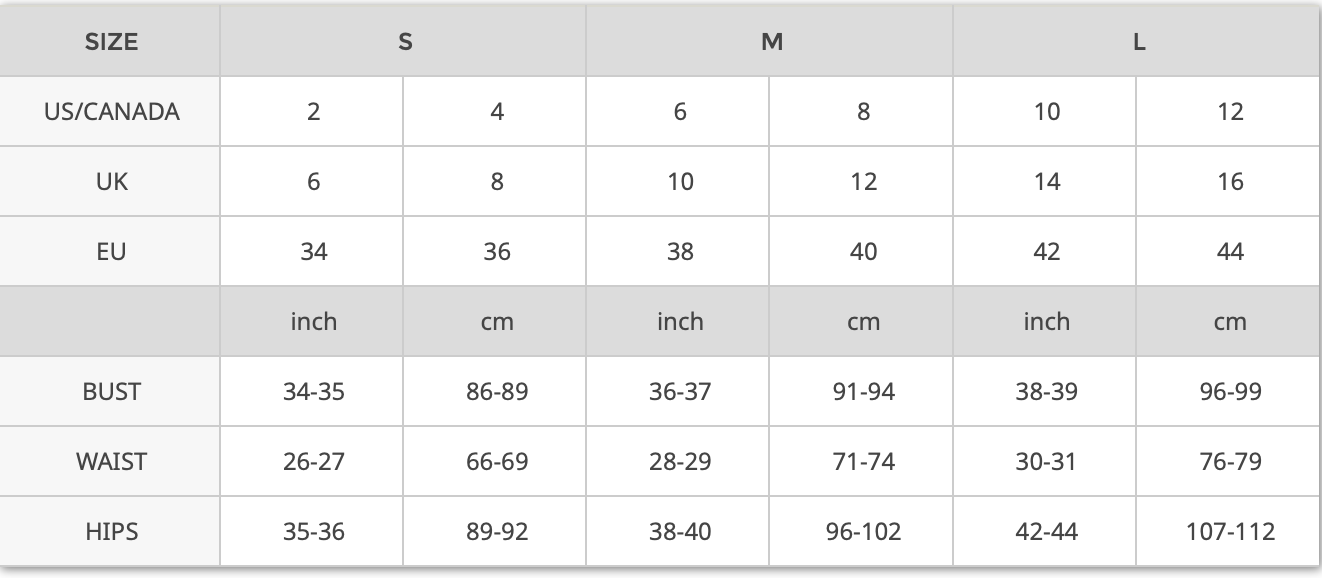
Task: Select EU size 40 cell
Action: coord(863,251)
